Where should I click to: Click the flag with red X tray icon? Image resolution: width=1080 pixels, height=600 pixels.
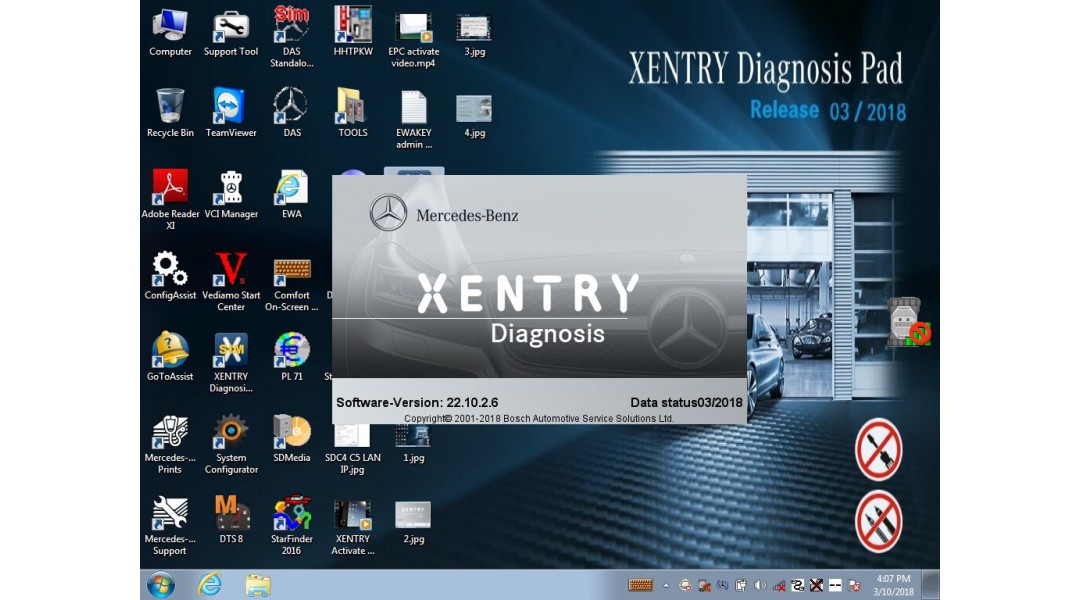pos(854,586)
